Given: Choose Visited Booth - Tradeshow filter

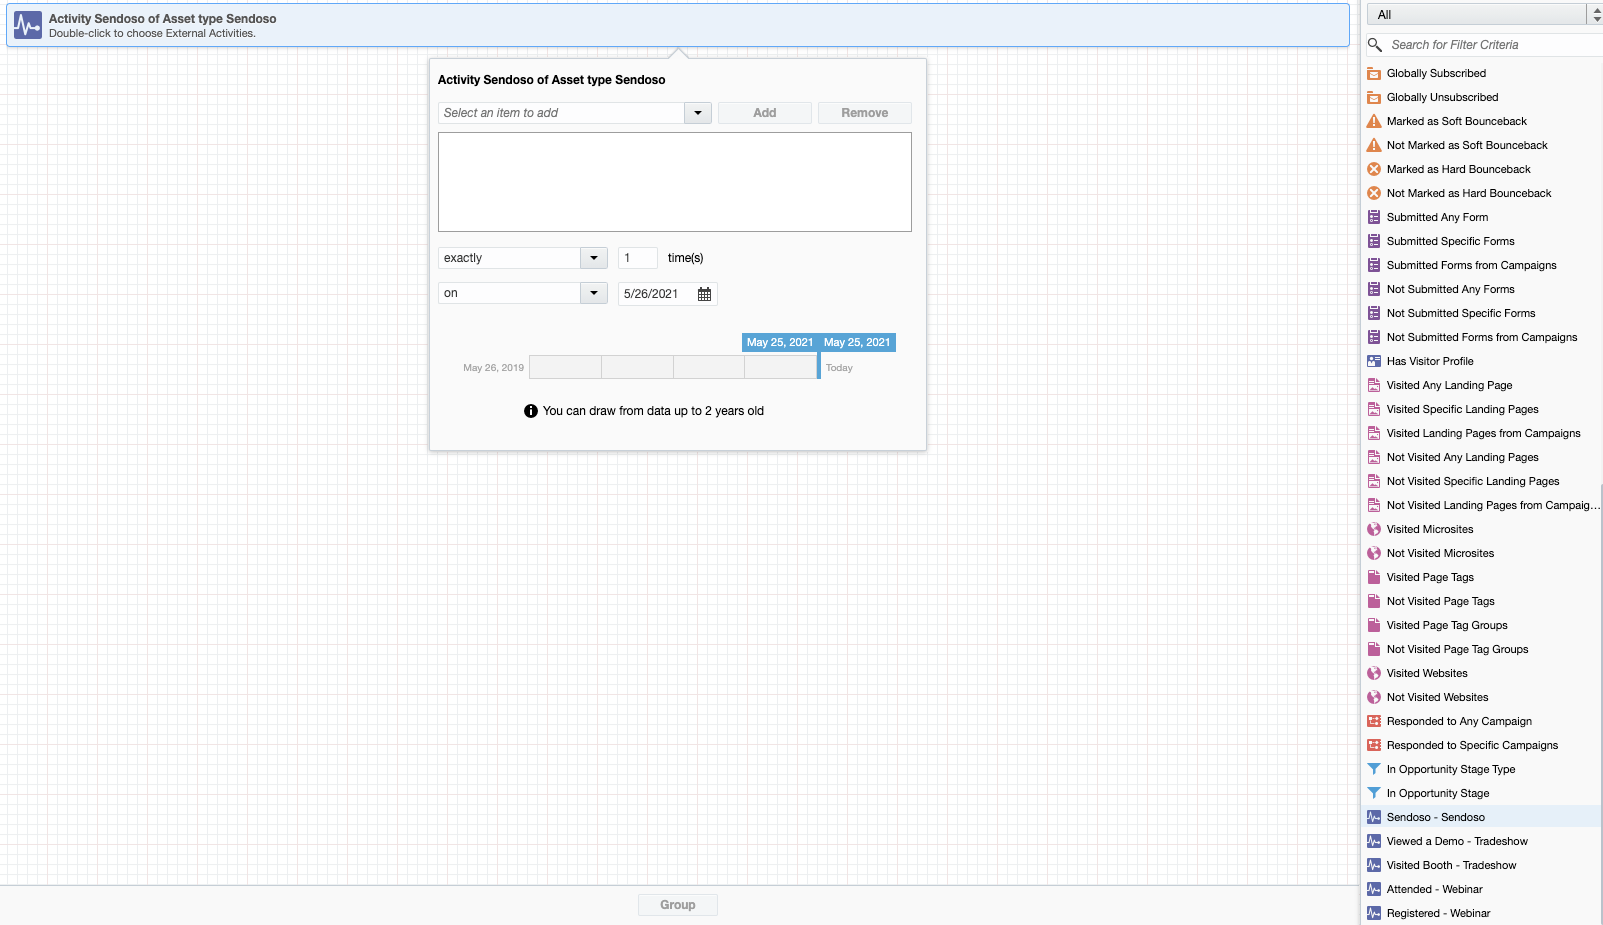Looking at the screenshot, I should [1451, 865].
